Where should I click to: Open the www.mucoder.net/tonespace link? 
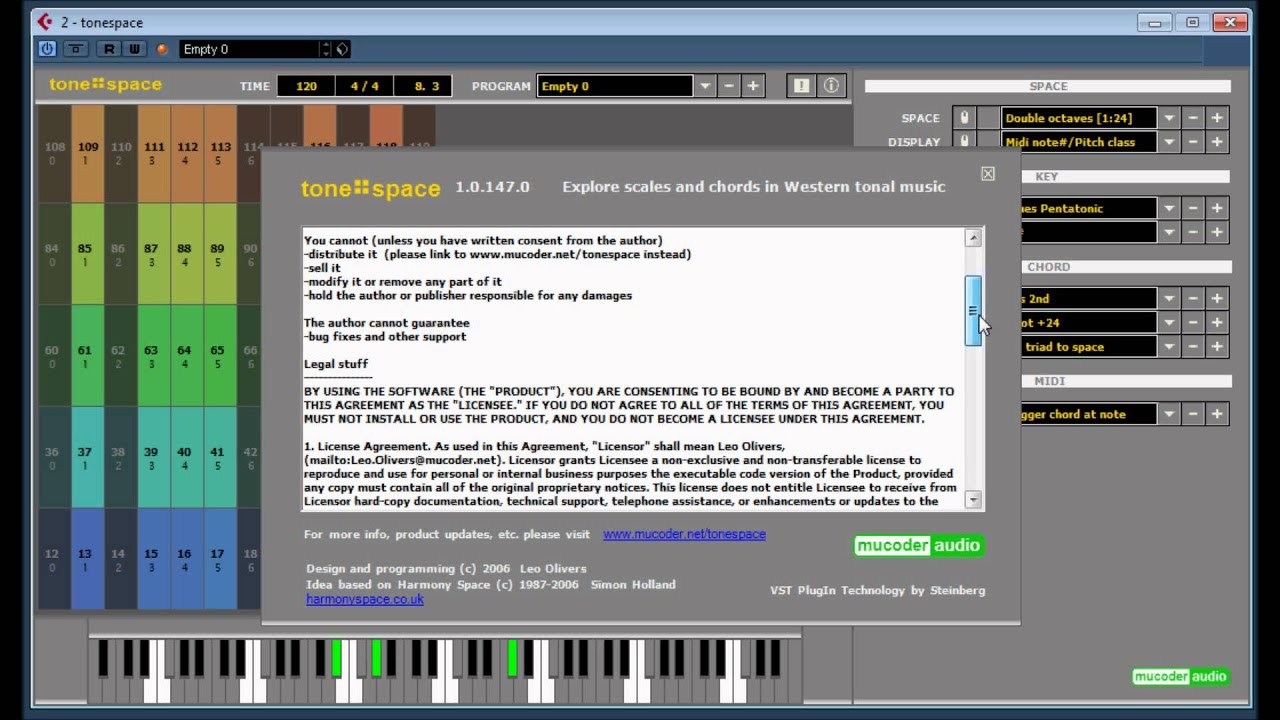click(684, 534)
